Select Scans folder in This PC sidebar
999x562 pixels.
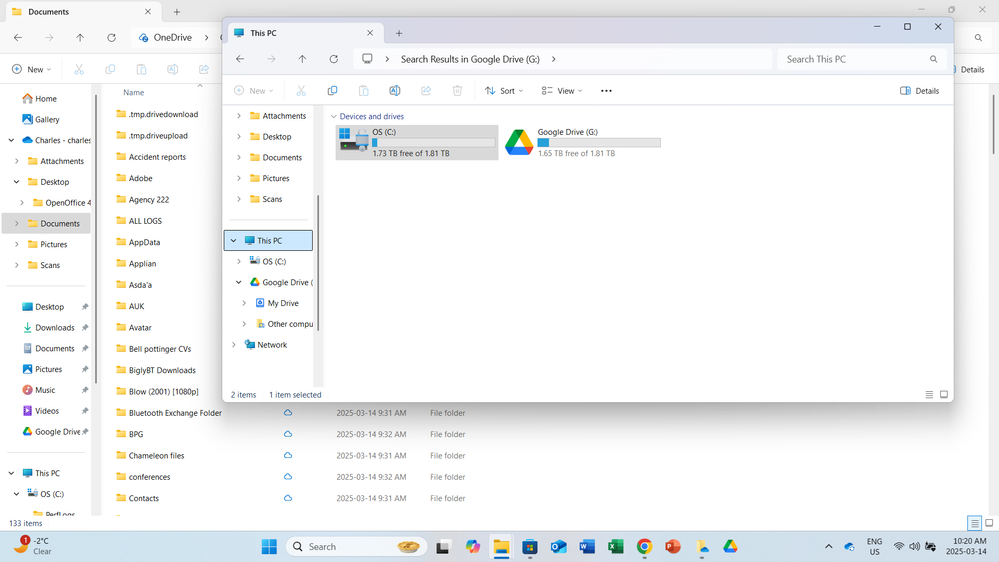(272, 199)
